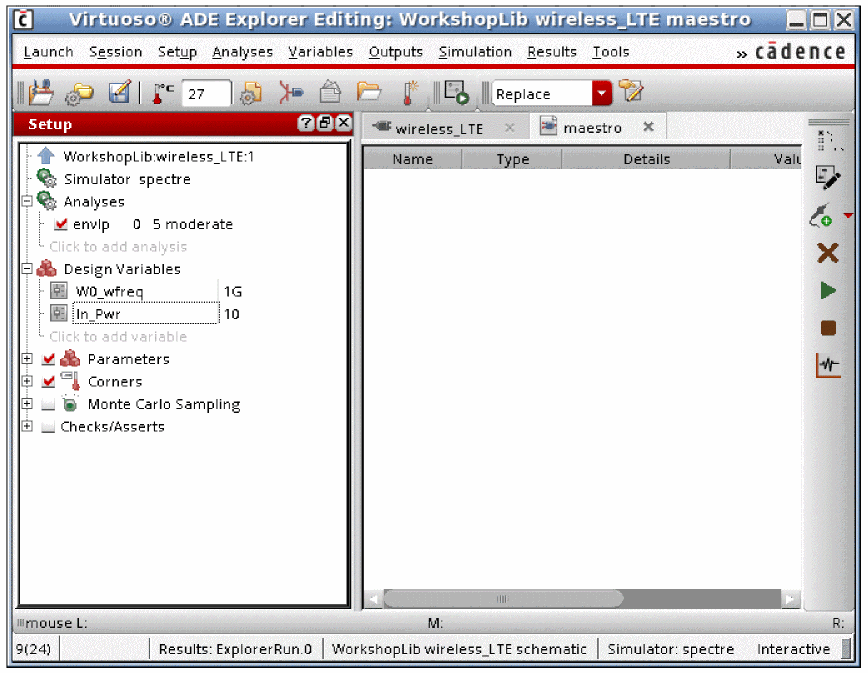Stop simulation with the brown stop button
Viewport: 868px width, 673px height.
(x=828, y=328)
